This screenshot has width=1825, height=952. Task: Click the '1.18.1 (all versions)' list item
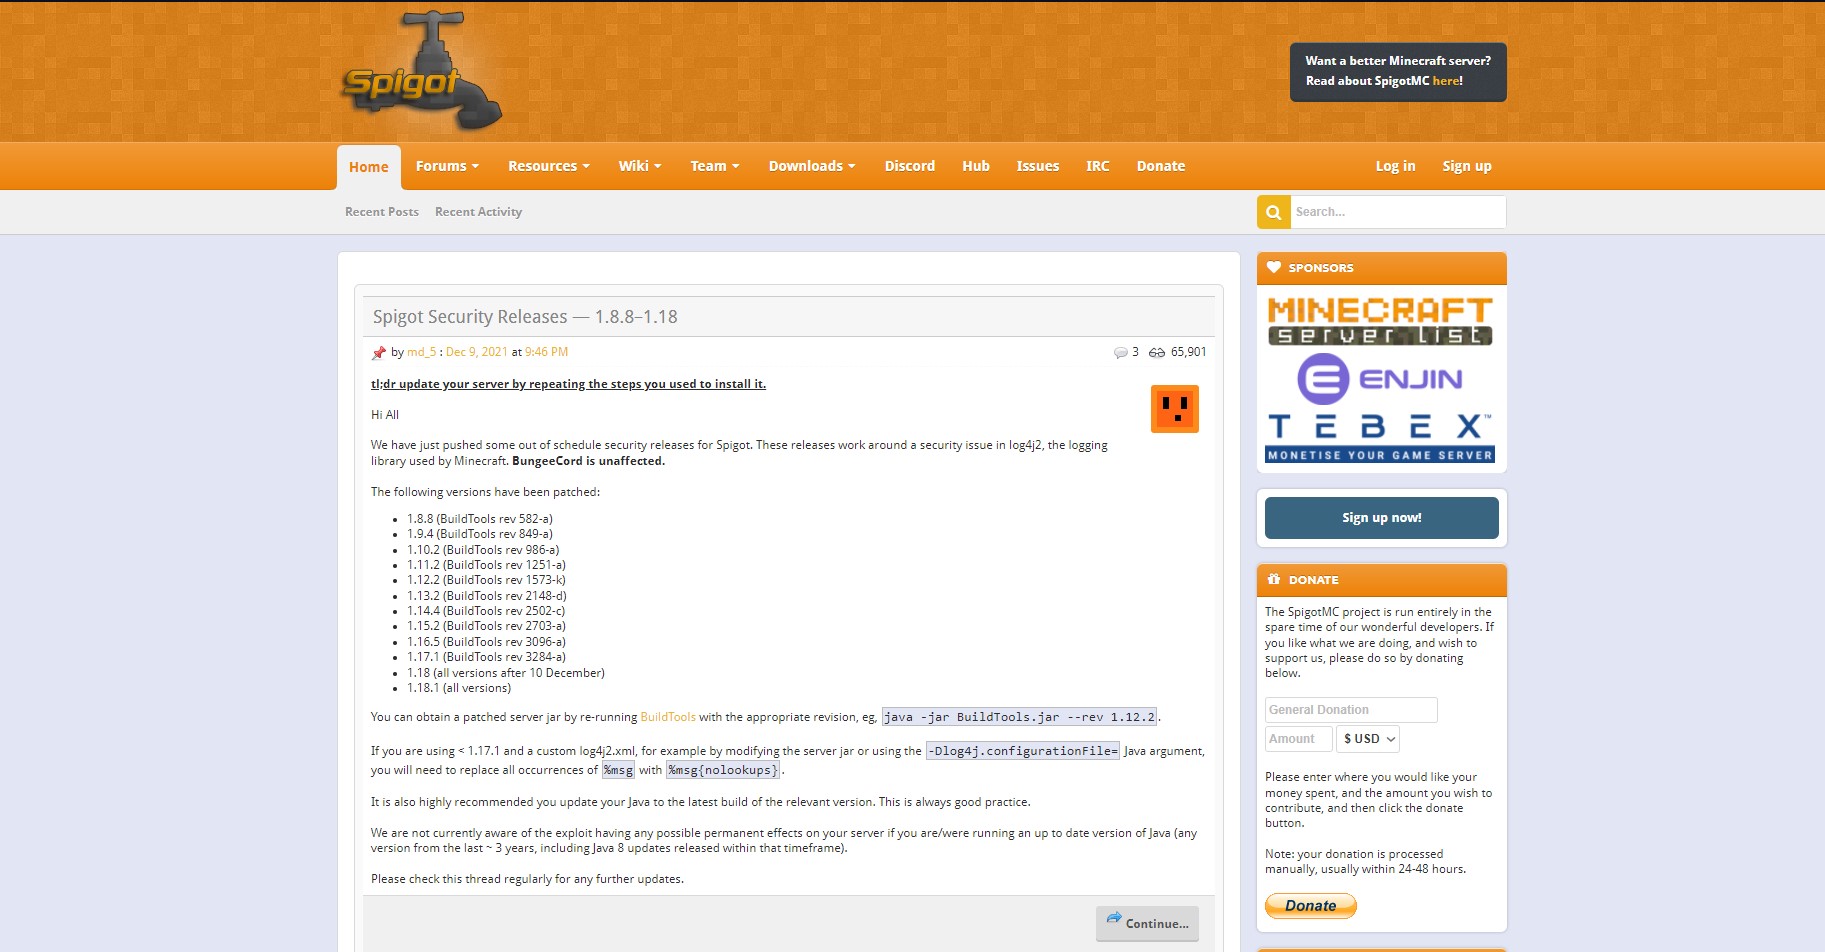459,688
